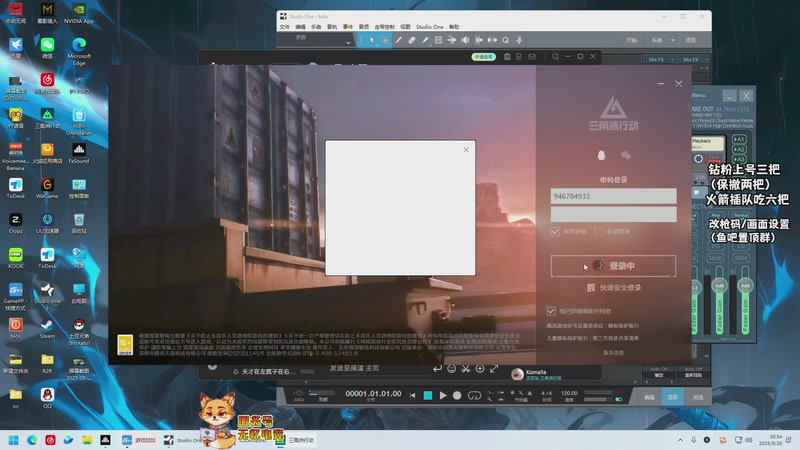Click the plus add icon in chat bar
Screen dimensions: 800x450
click(480, 368)
